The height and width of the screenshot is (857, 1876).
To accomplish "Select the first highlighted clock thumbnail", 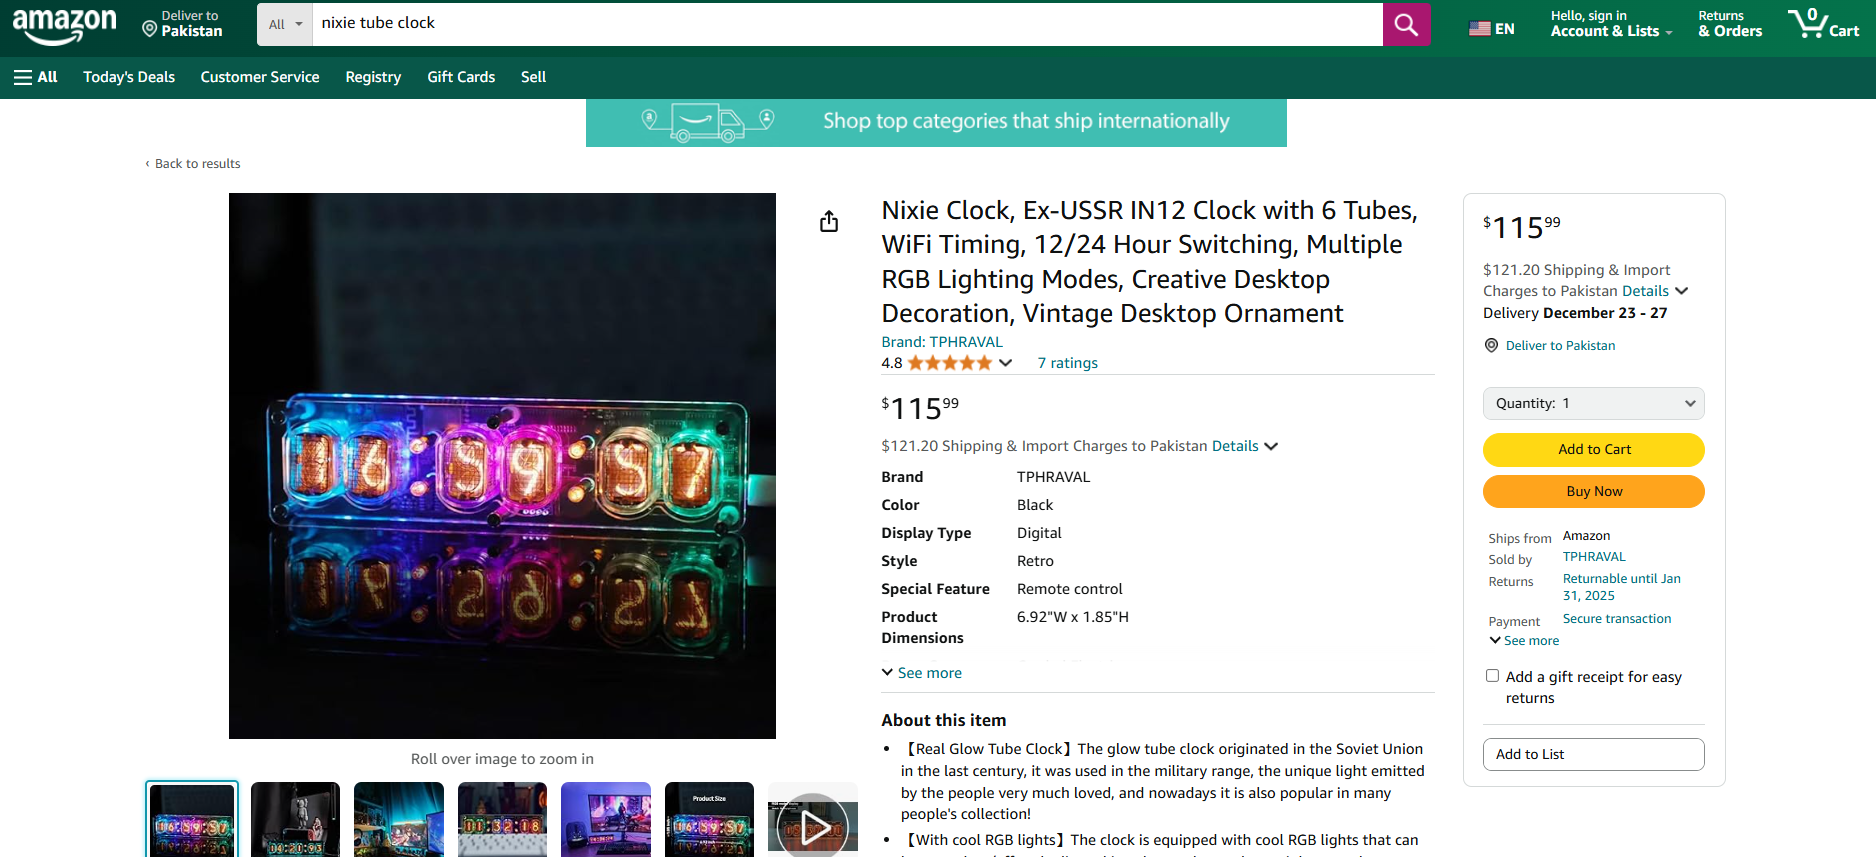I will tap(192, 820).
